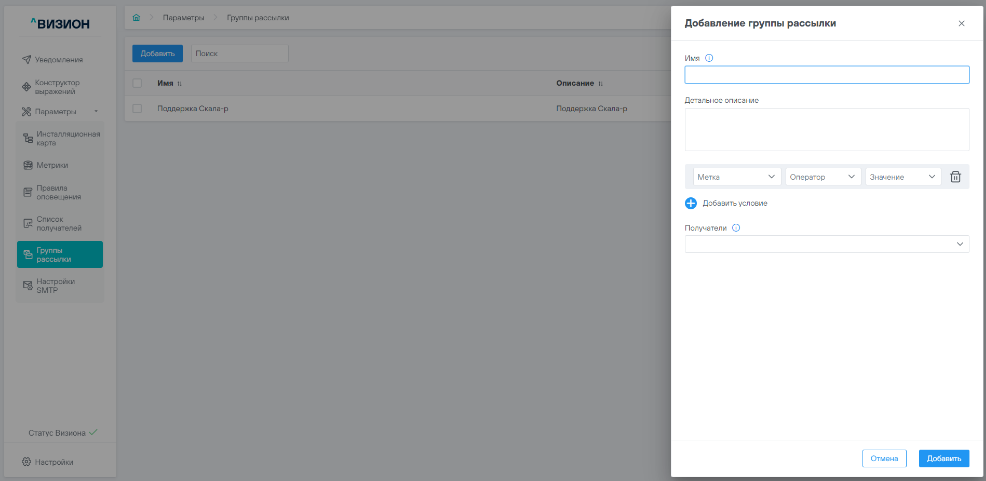The height and width of the screenshot is (481, 986).
Task: Open Уведомления in the sidebar
Action: tap(59, 60)
